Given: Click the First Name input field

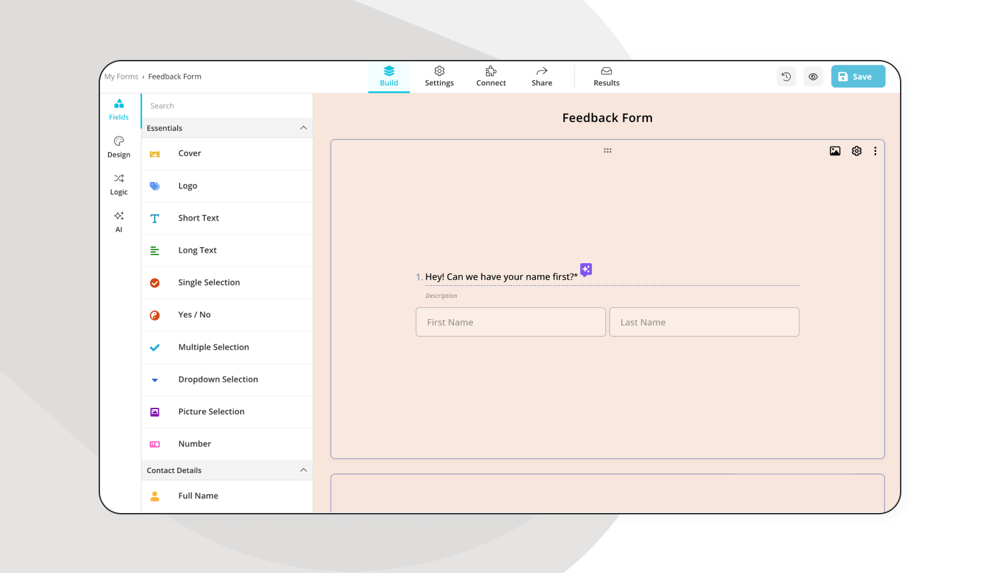Looking at the screenshot, I should (510, 322).
